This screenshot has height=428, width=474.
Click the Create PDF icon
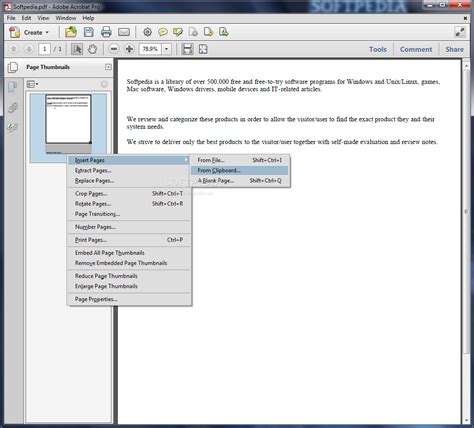(x=14, y=32)
